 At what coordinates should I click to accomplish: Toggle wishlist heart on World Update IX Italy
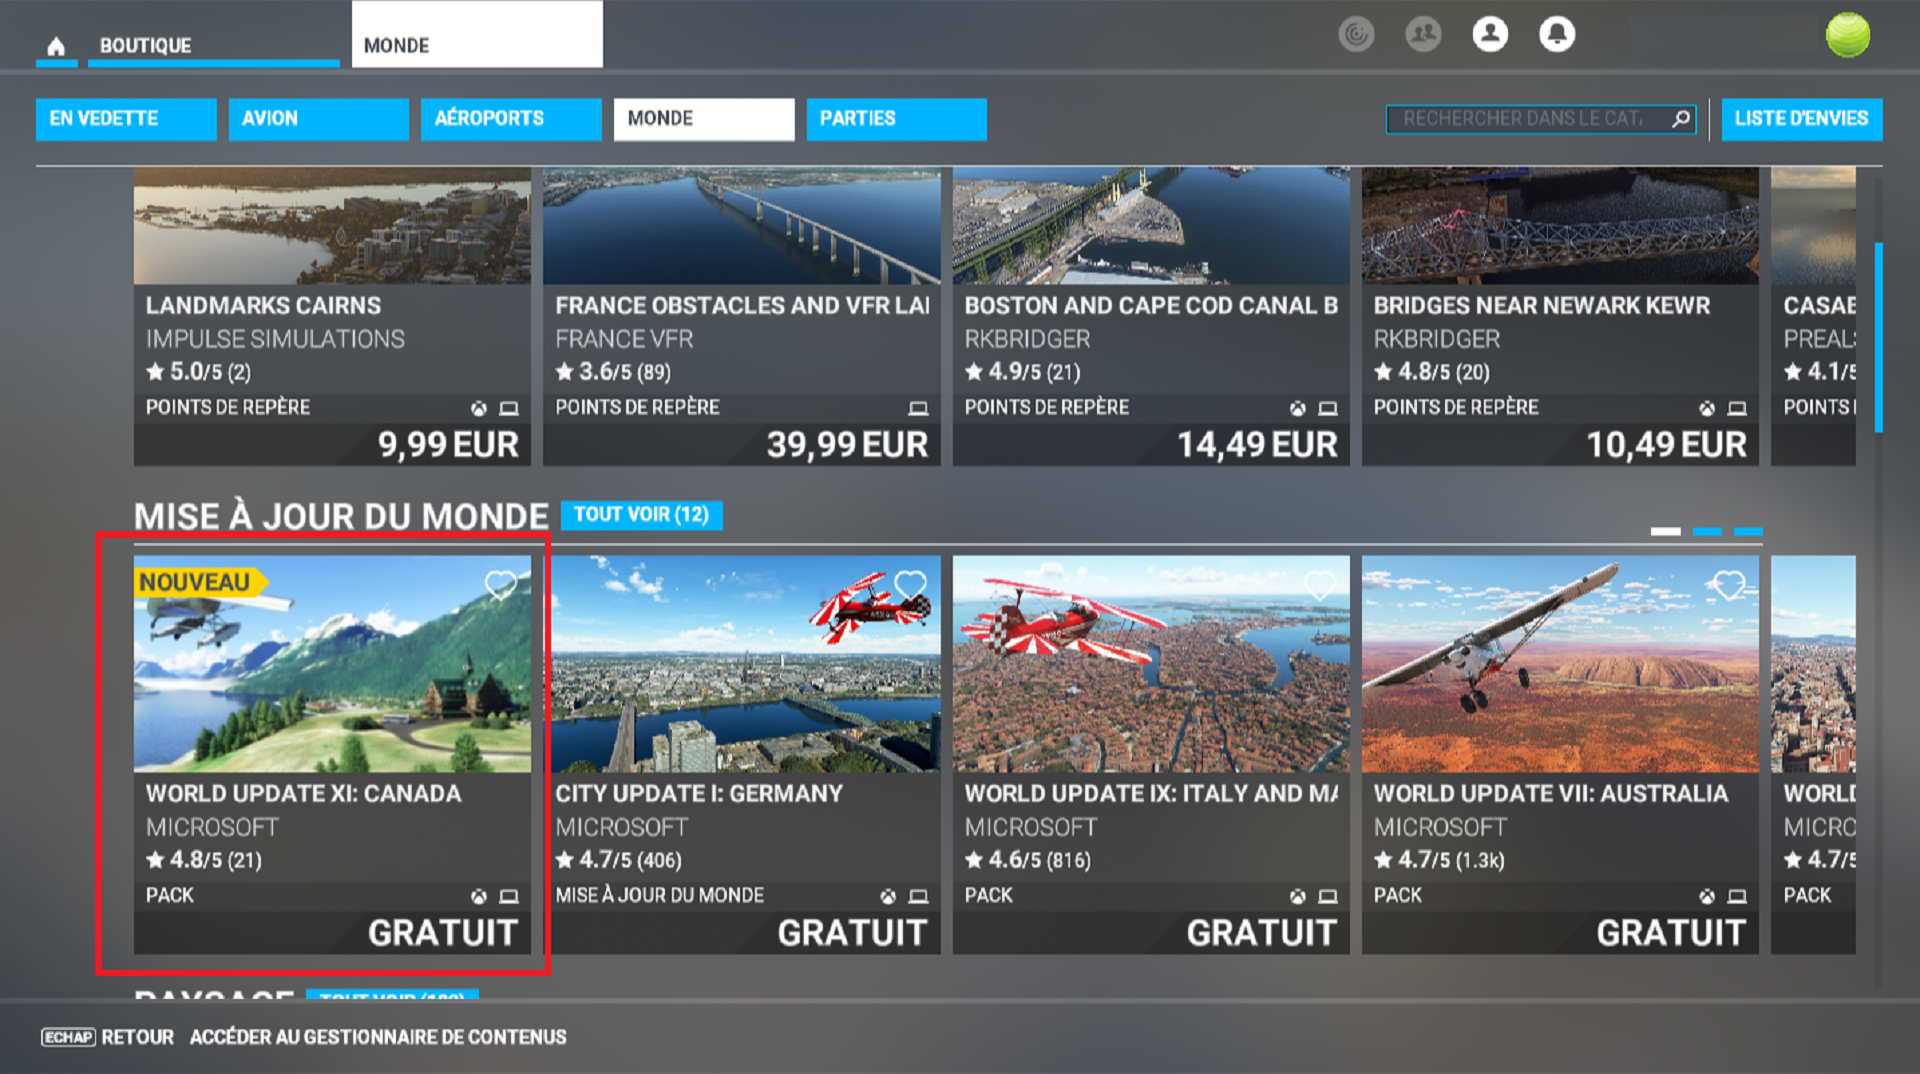pyautogui.click(x=1319, y=584)
